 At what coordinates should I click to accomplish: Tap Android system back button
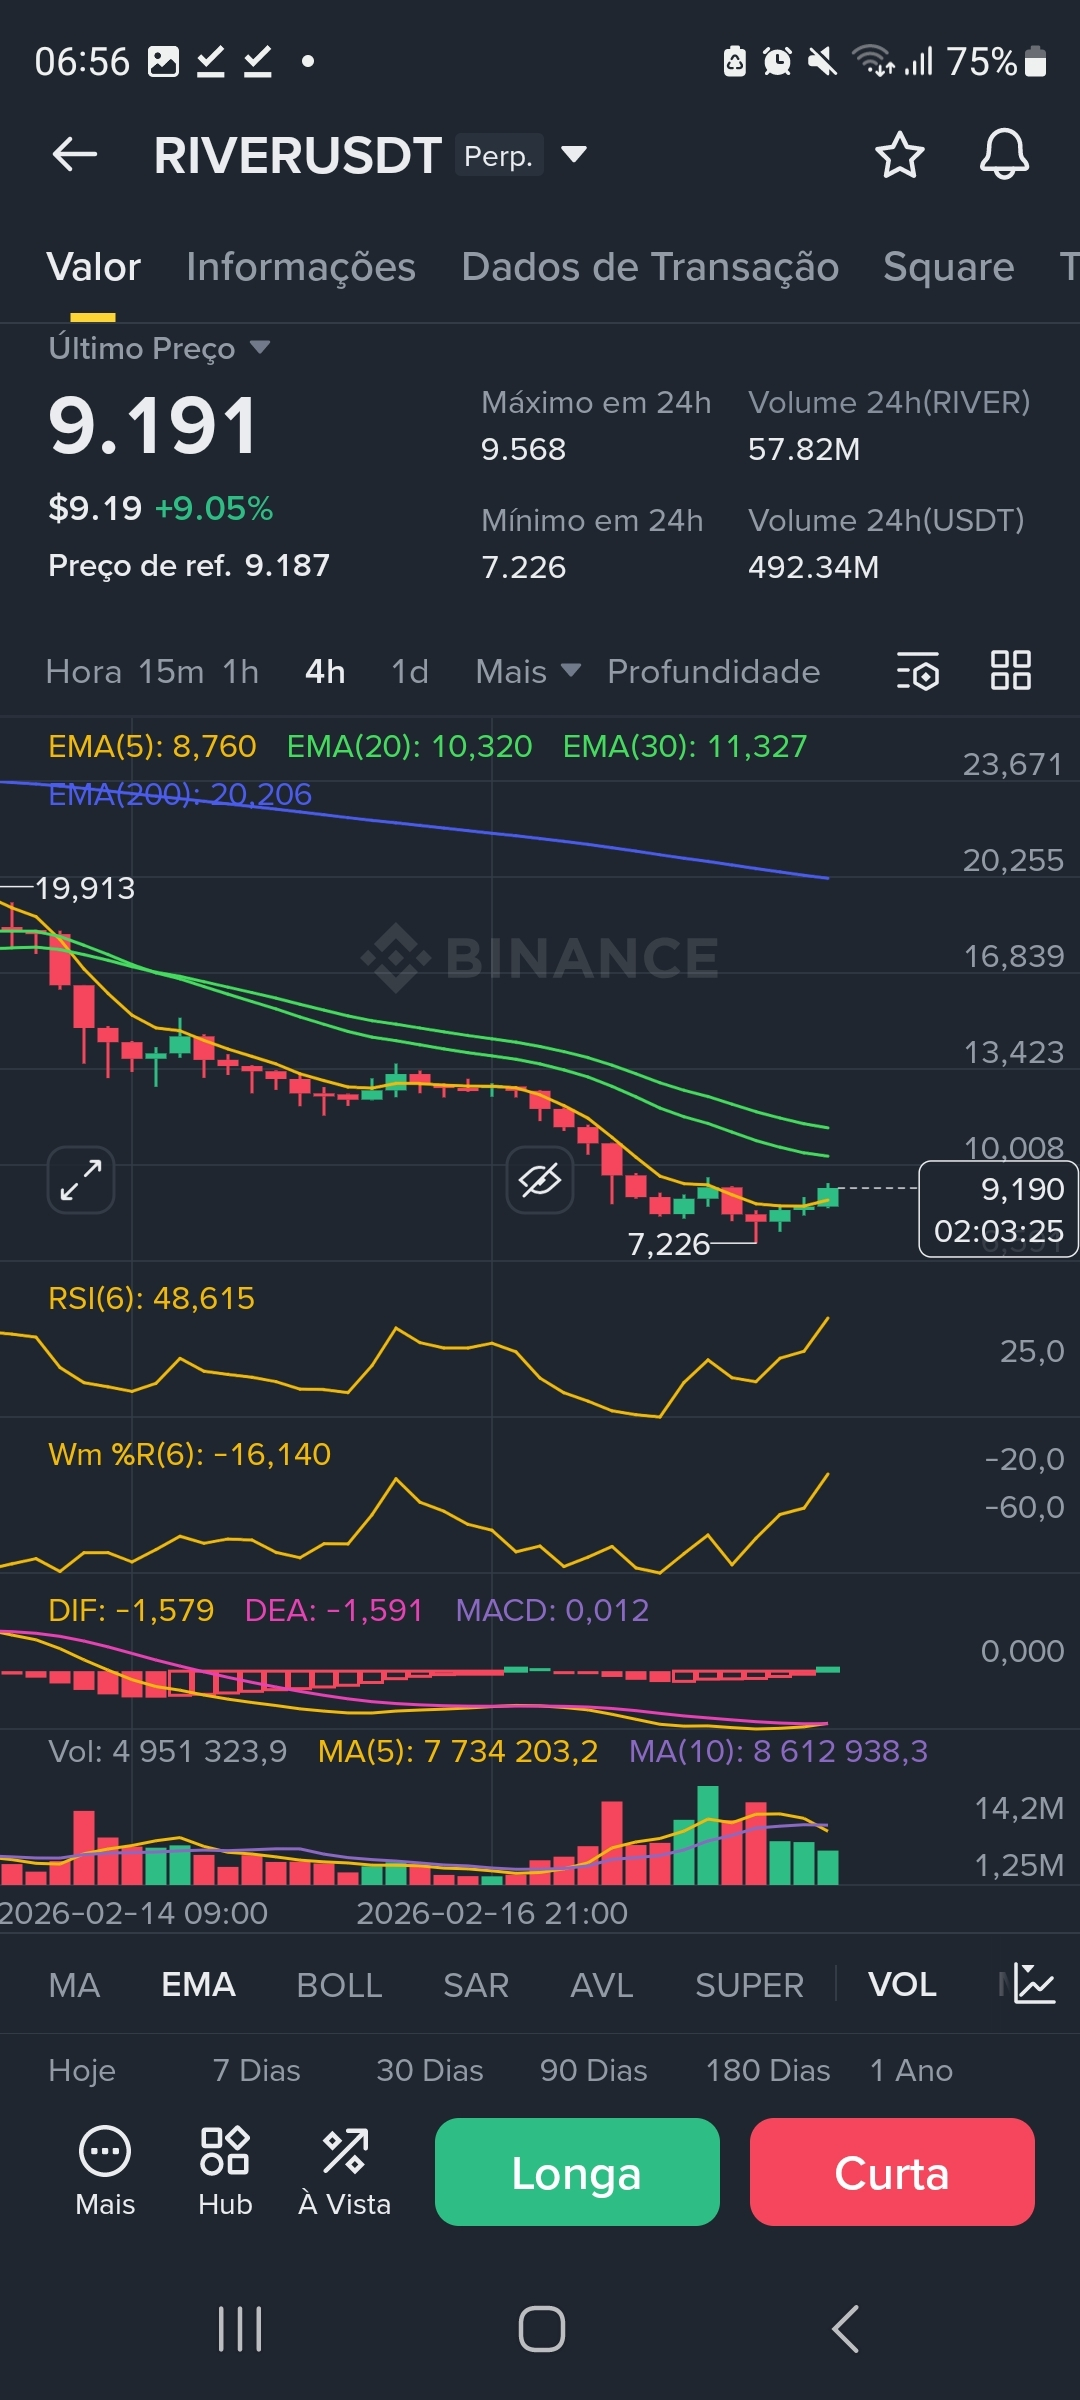coord(845,2329)
